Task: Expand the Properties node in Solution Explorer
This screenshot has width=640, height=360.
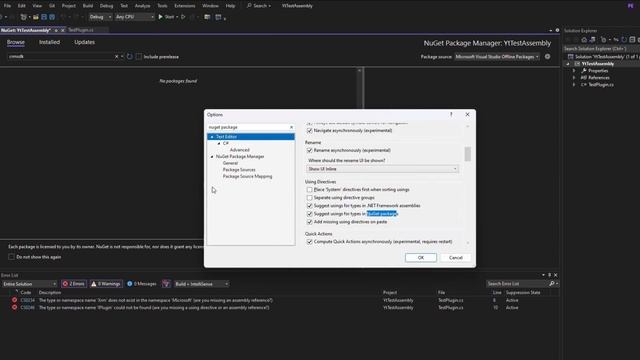Action: click(574, 71)
